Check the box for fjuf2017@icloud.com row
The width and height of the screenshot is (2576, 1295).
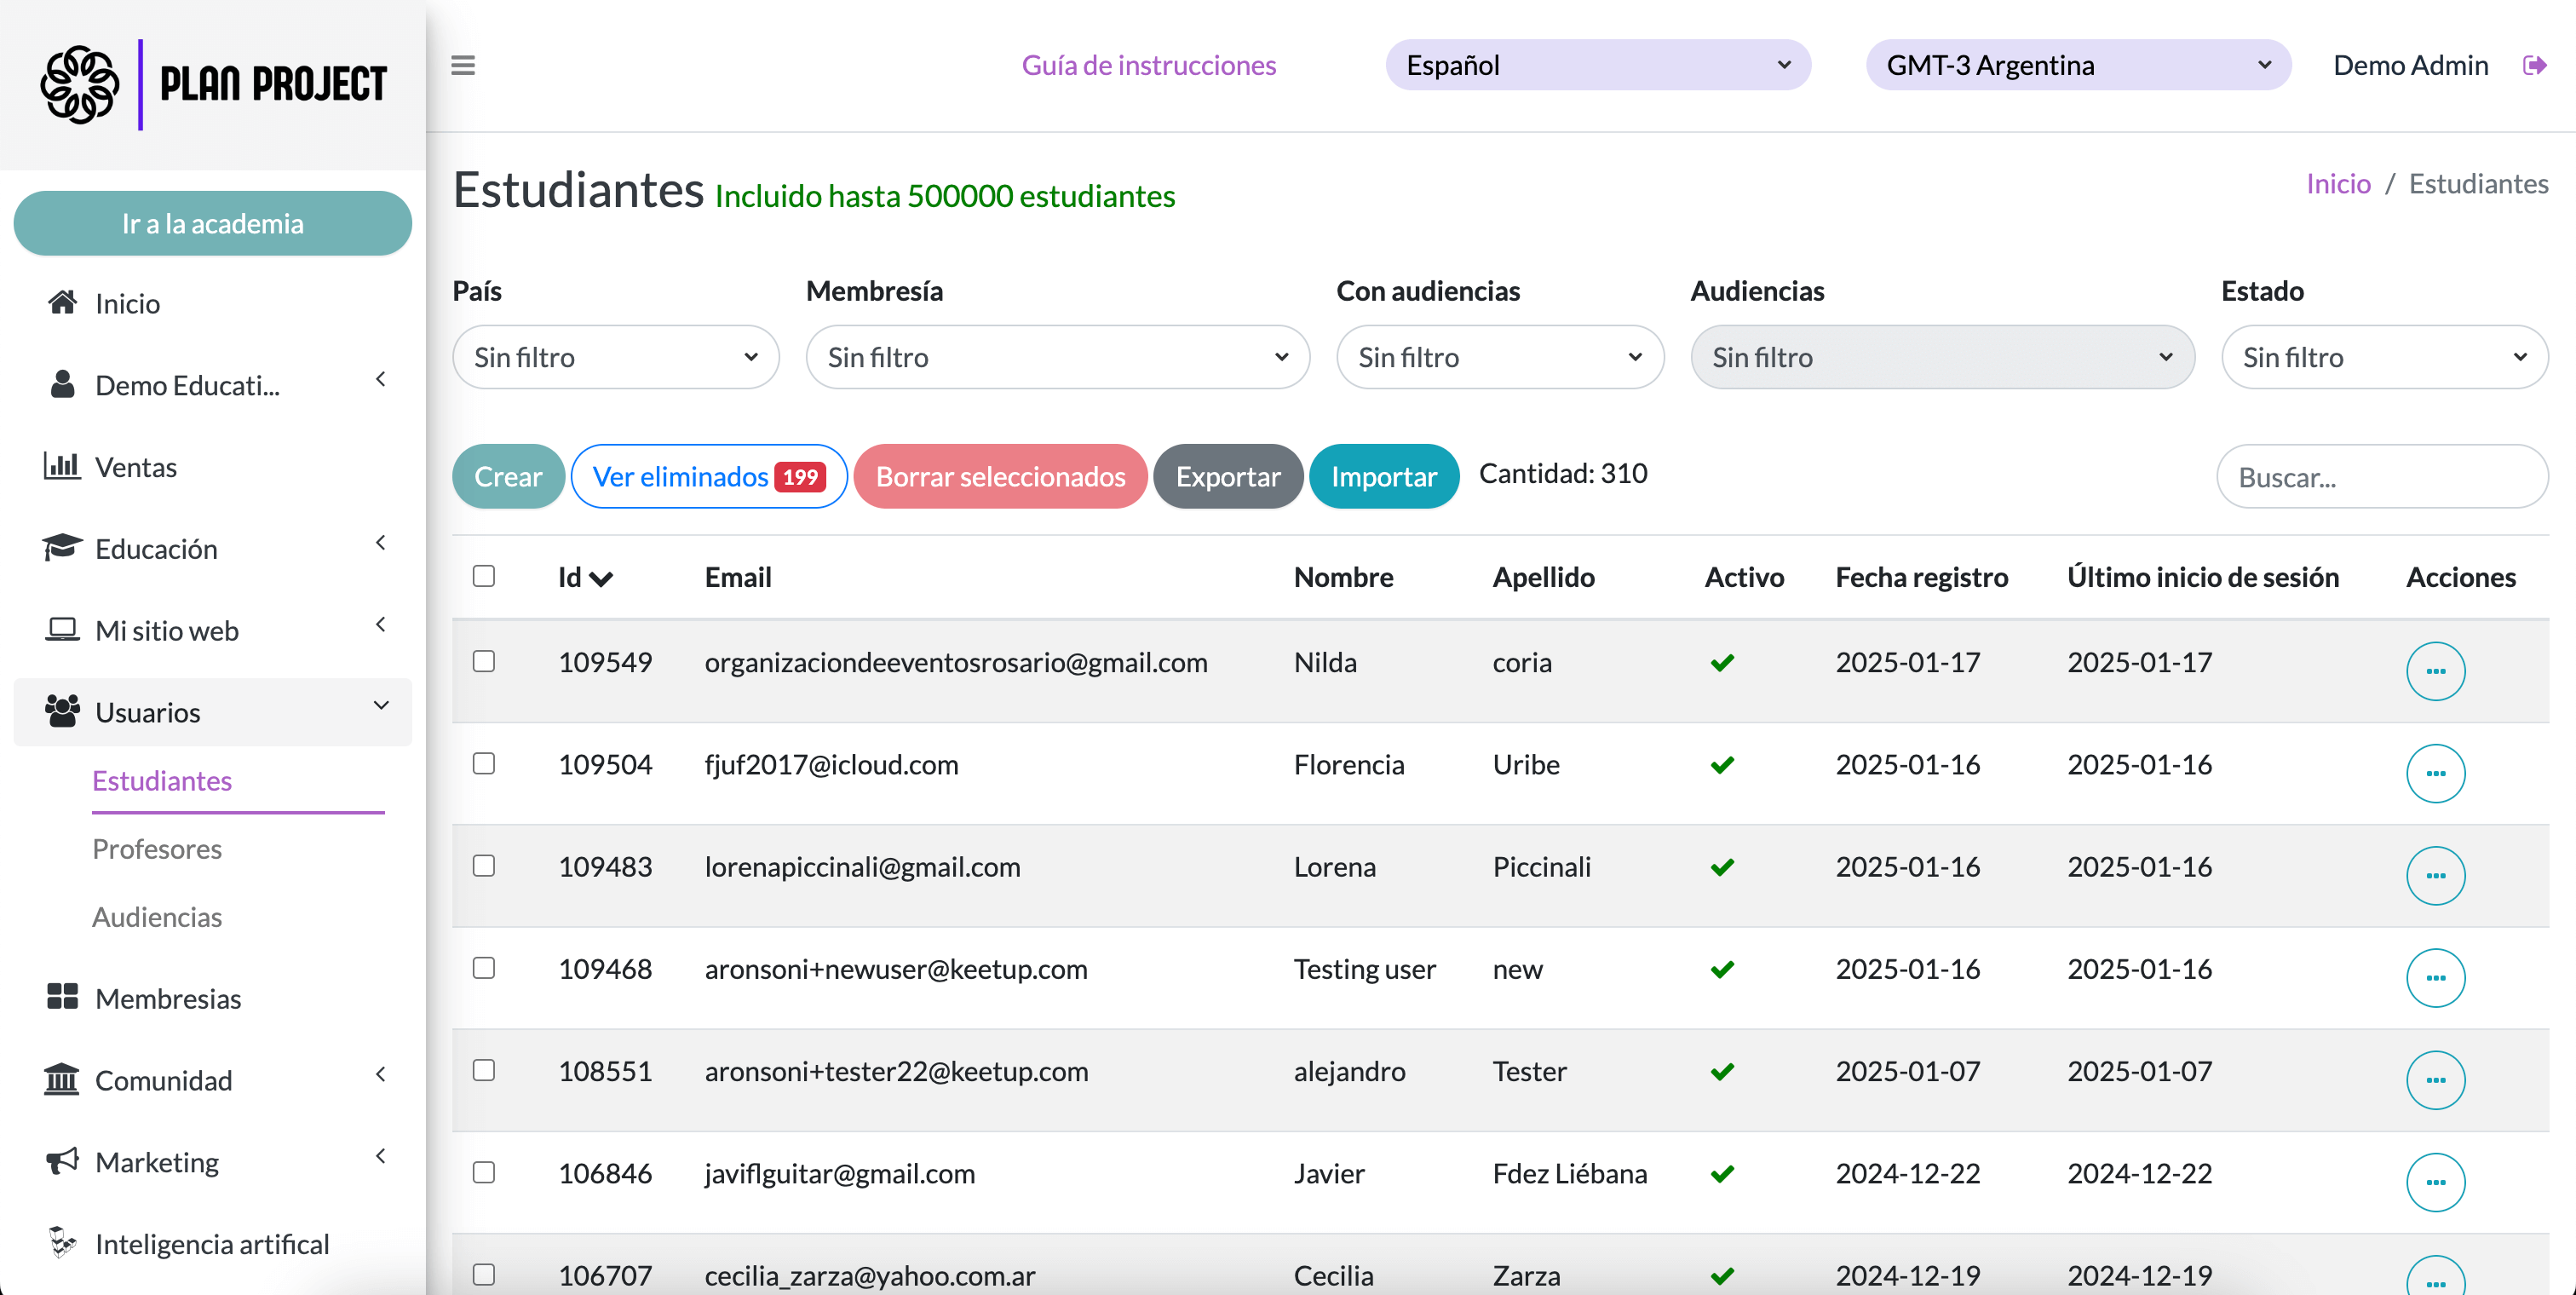point(484,764)
